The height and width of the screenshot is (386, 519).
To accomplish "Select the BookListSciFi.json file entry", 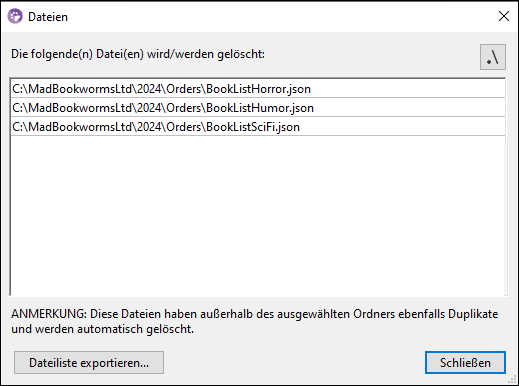I will coord(258,127).
